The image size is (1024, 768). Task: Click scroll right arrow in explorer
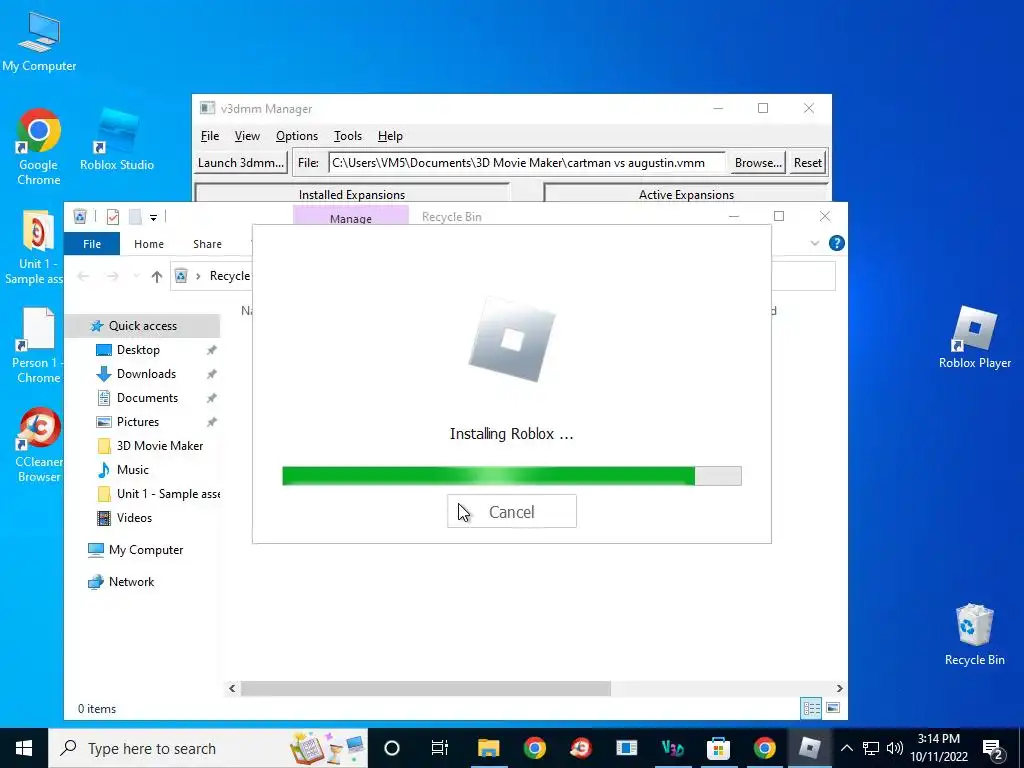click(x=839, y=688)
